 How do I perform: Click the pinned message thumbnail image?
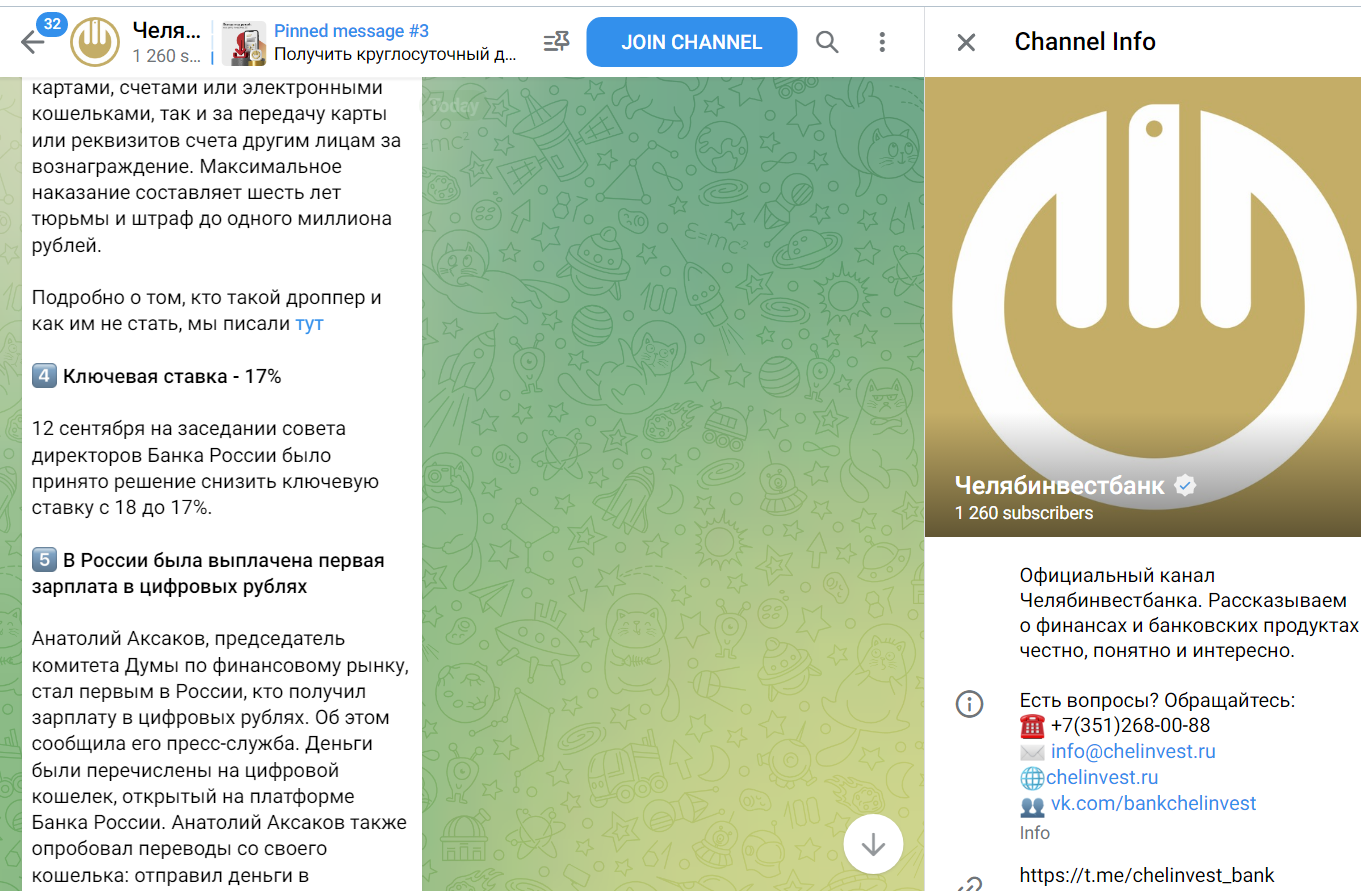243,42
